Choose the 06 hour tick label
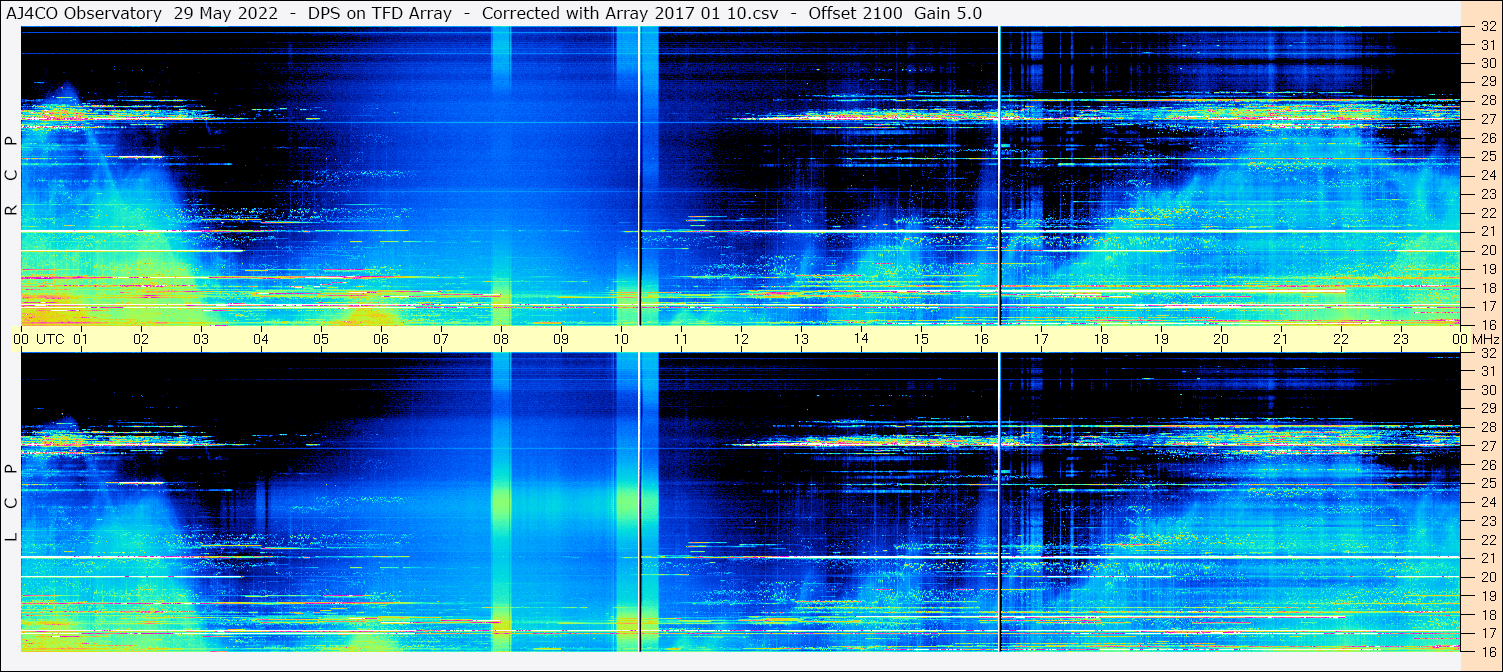This screenshot has height=672, width=1503. [381, 339]
